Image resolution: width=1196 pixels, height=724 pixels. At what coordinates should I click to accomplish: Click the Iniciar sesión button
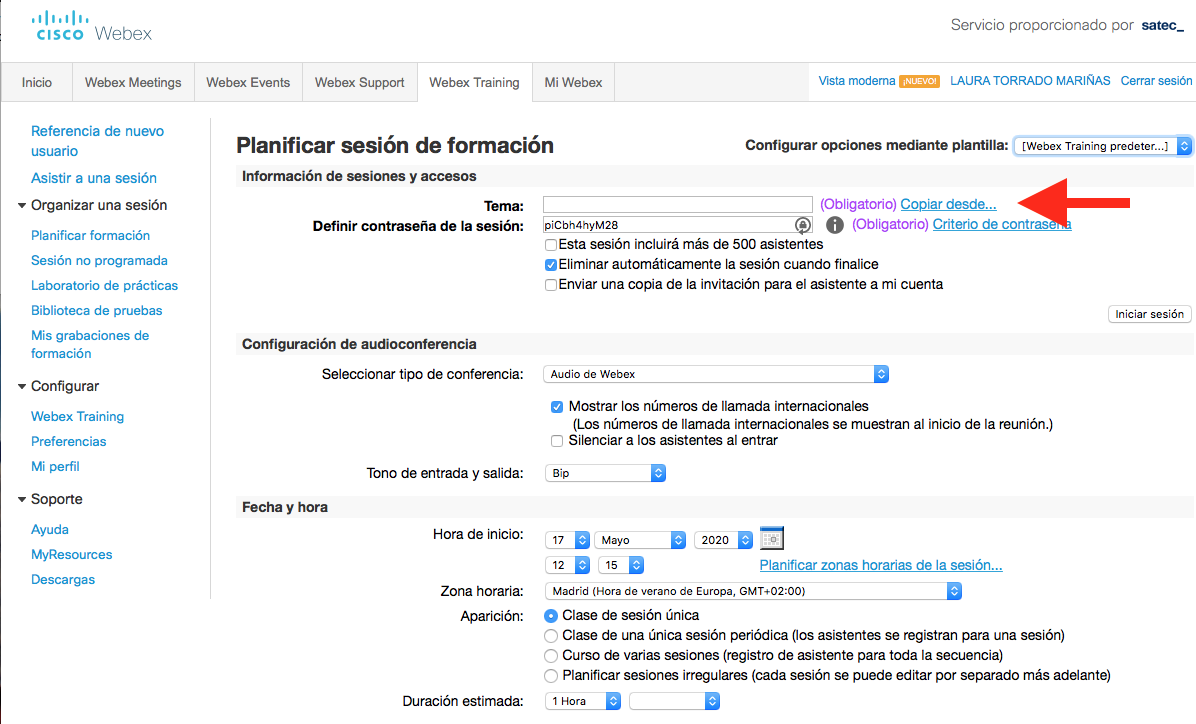(x=1149, y=314)
